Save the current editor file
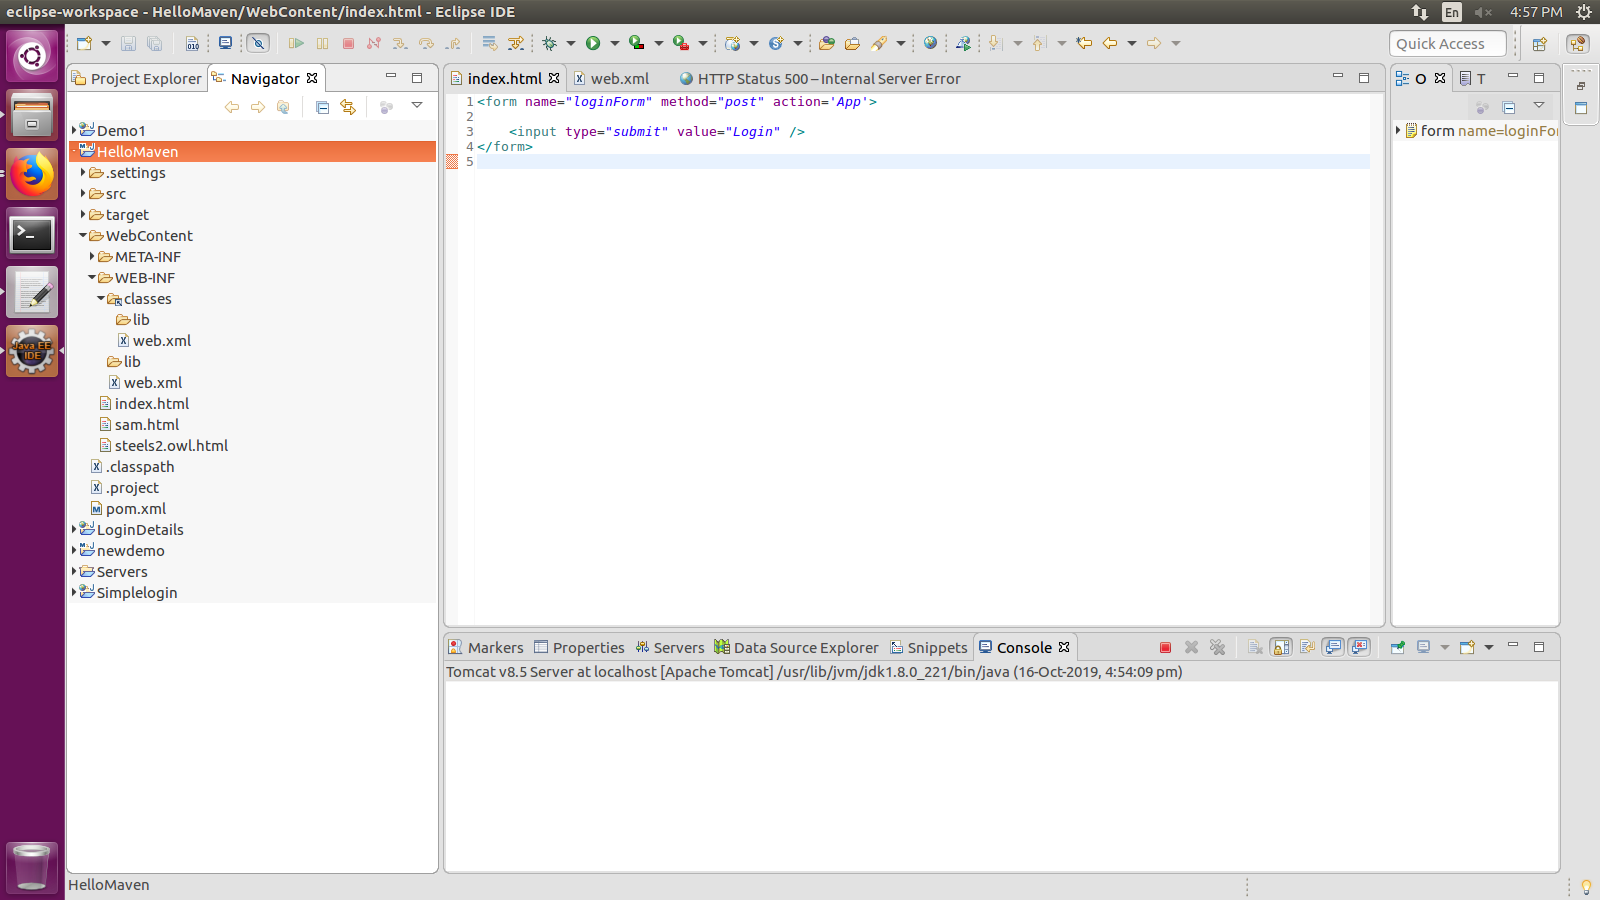The height and width of the screenshot is (900, 1600). (x=128, y=43)
